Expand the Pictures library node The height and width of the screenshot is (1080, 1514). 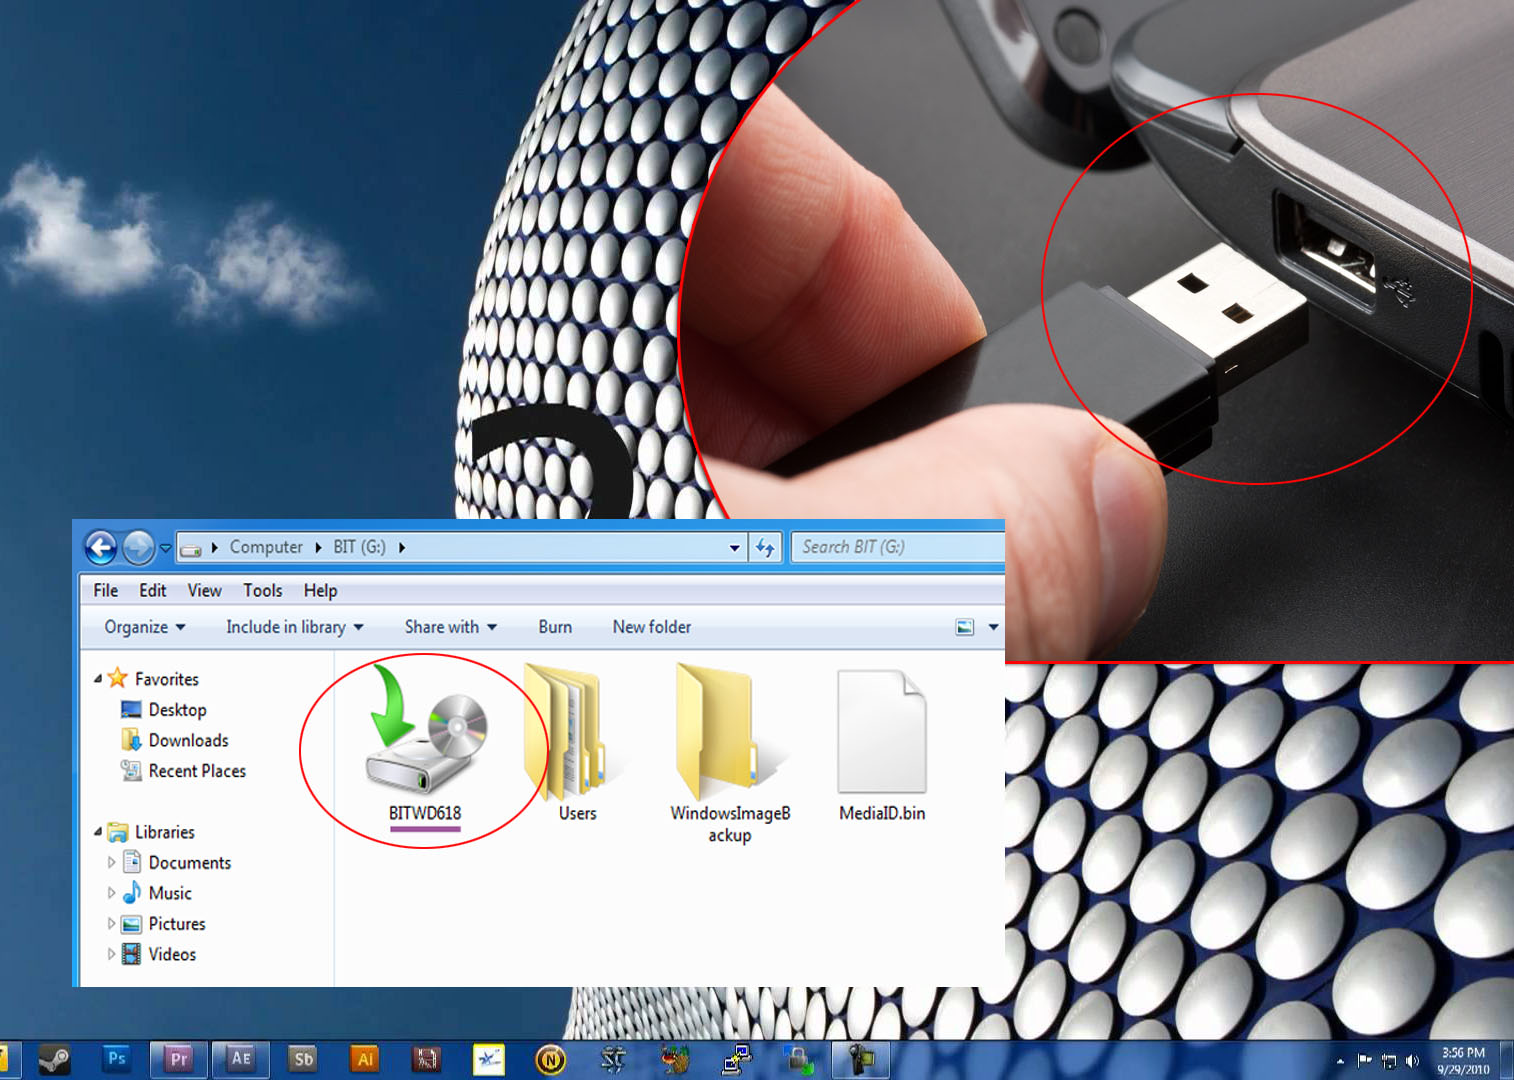click(111, 924)
